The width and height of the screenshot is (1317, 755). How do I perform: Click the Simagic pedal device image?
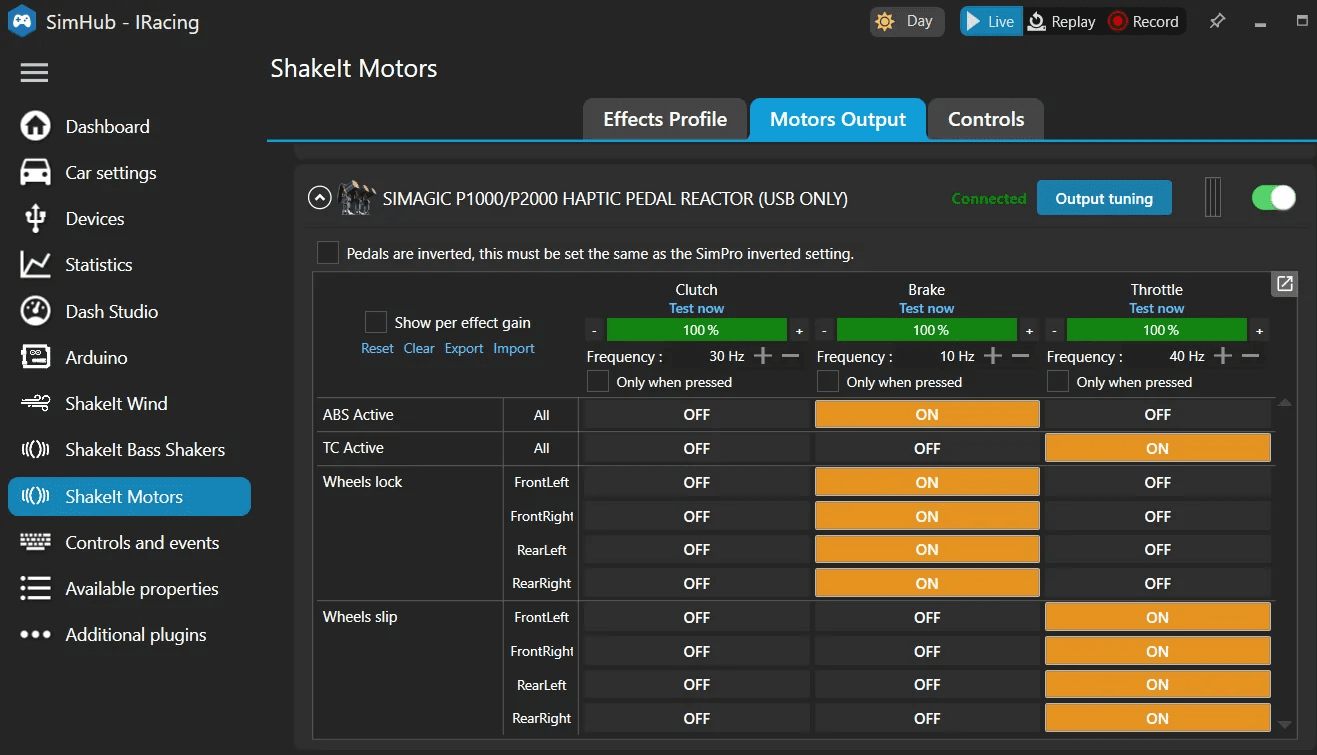[356, 198]
